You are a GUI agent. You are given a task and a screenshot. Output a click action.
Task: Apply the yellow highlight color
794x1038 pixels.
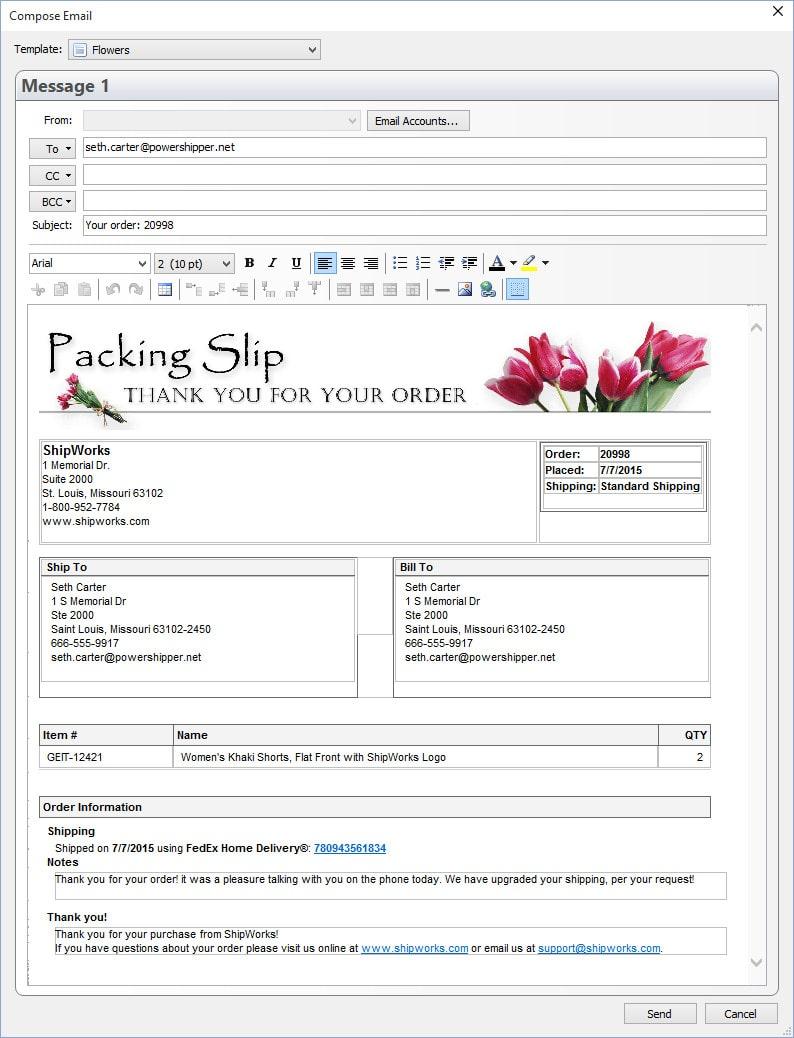[x=529, y=263]
